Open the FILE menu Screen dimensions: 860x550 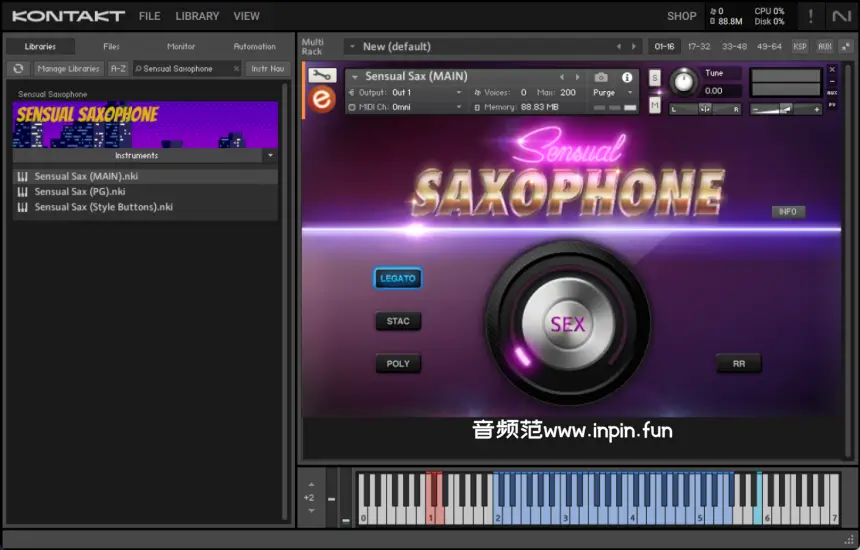[149, 16]
